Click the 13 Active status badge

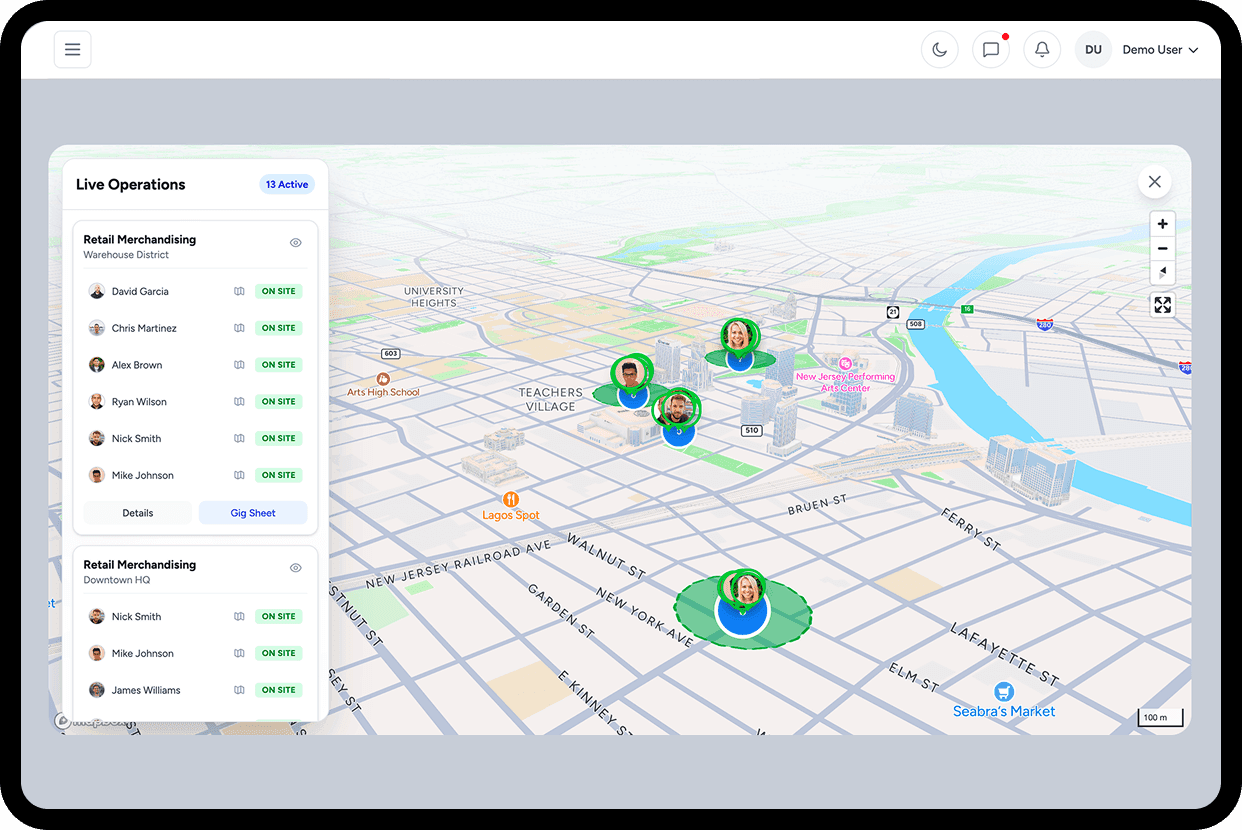[287, 184]
